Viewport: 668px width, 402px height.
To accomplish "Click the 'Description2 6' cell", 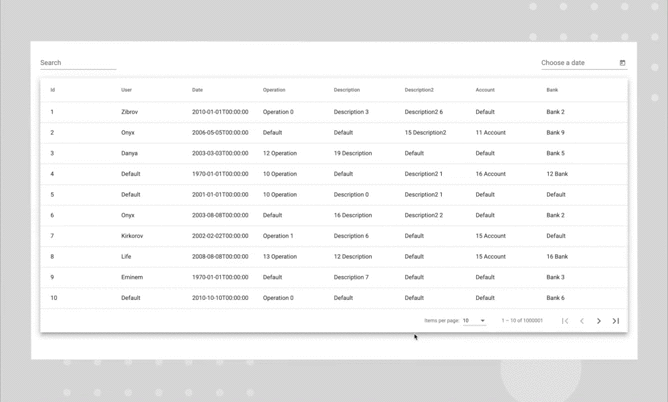I will 423,112.
